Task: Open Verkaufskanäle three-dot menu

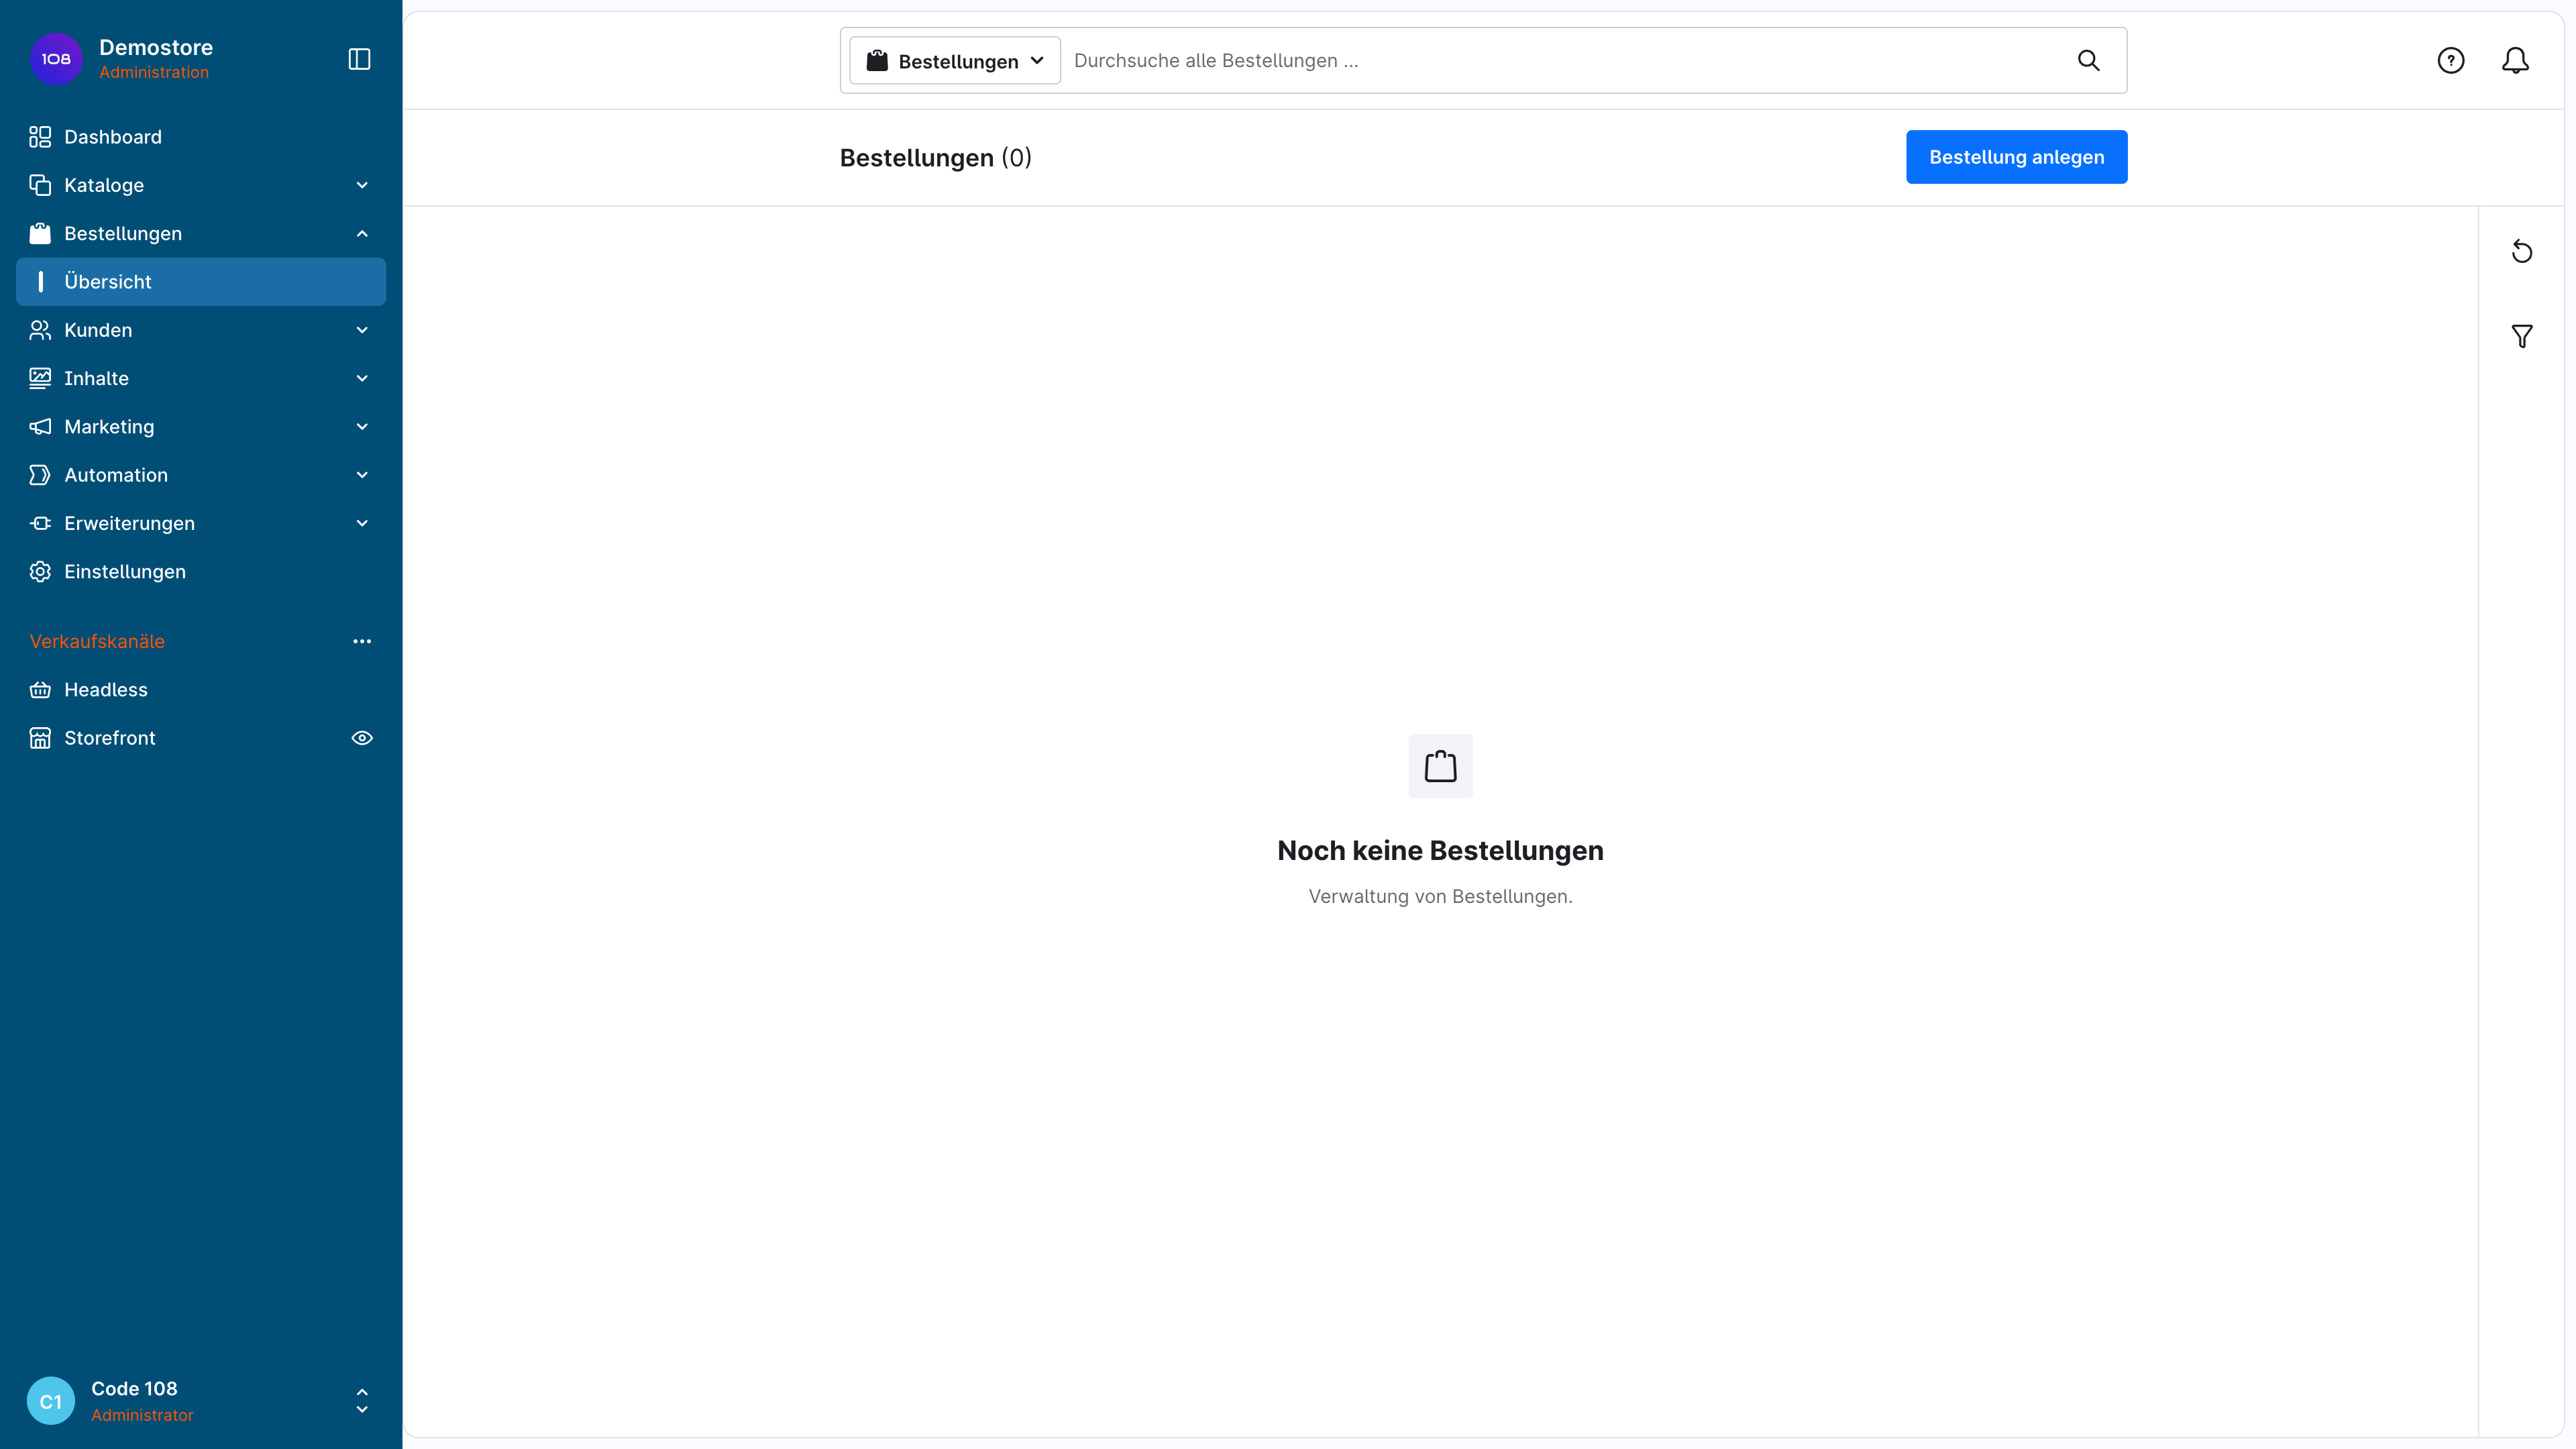Action: pyautogui.click(x=362, y=641)
